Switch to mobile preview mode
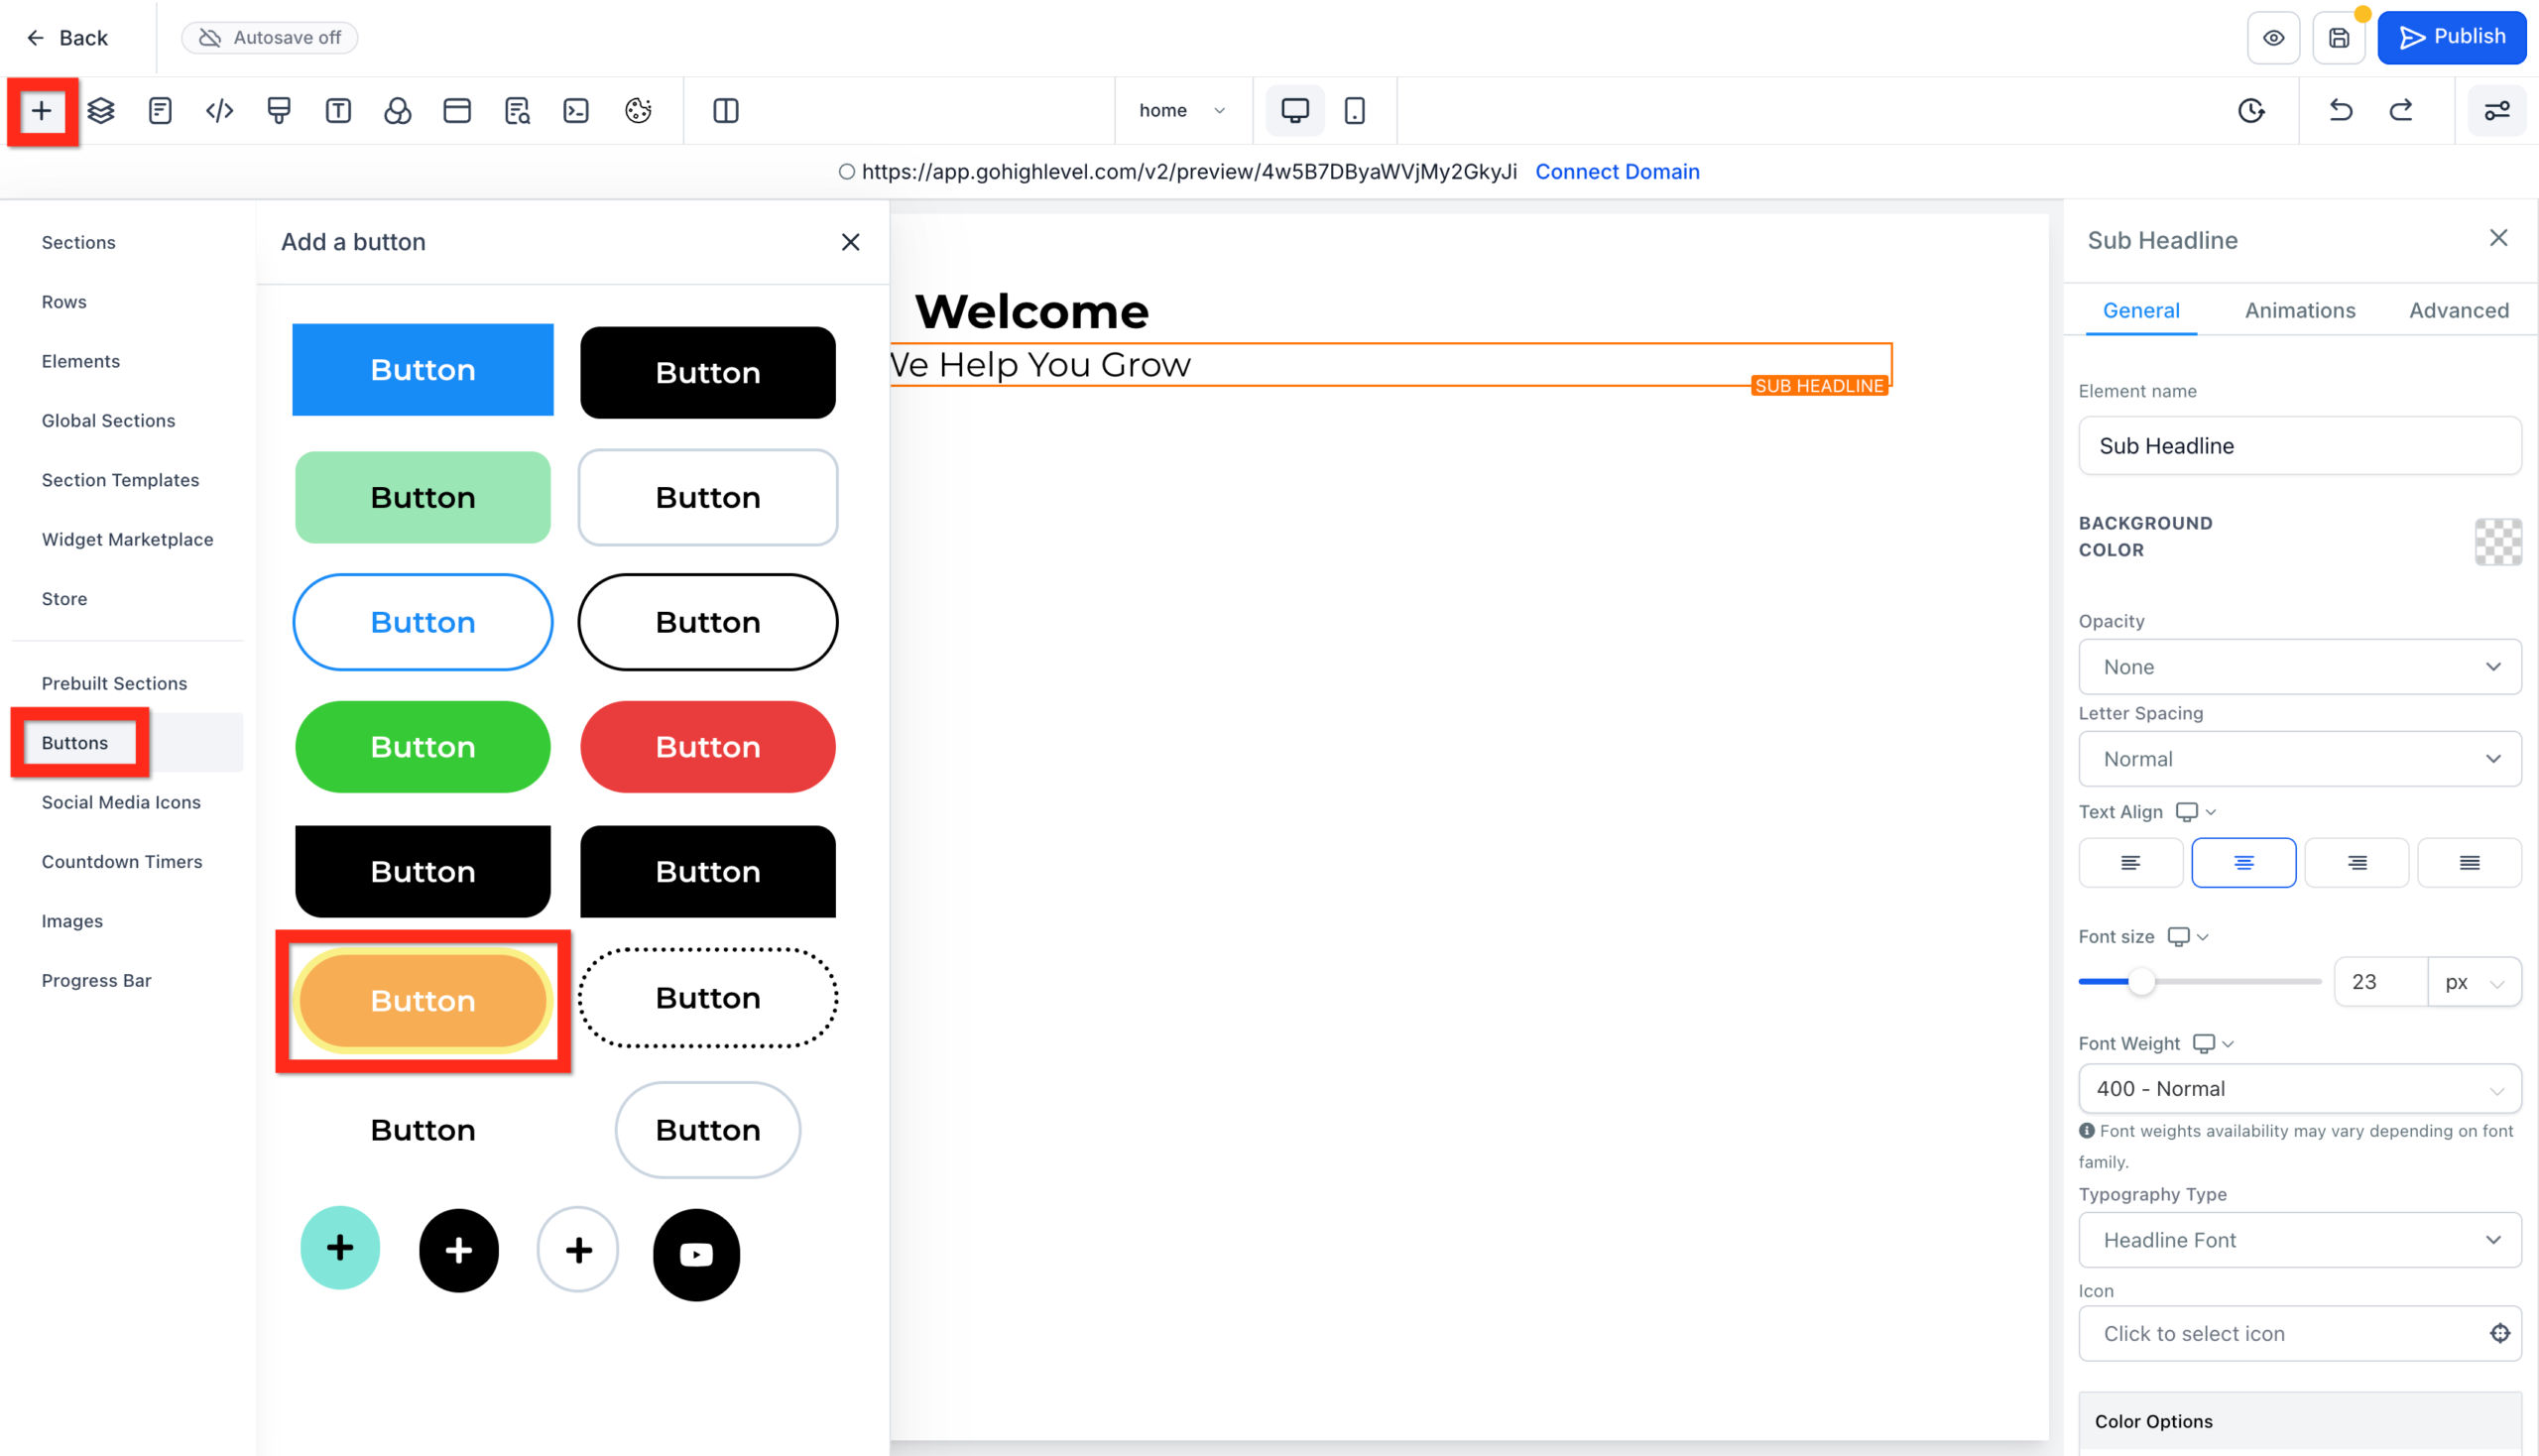 coord(1355,110)
